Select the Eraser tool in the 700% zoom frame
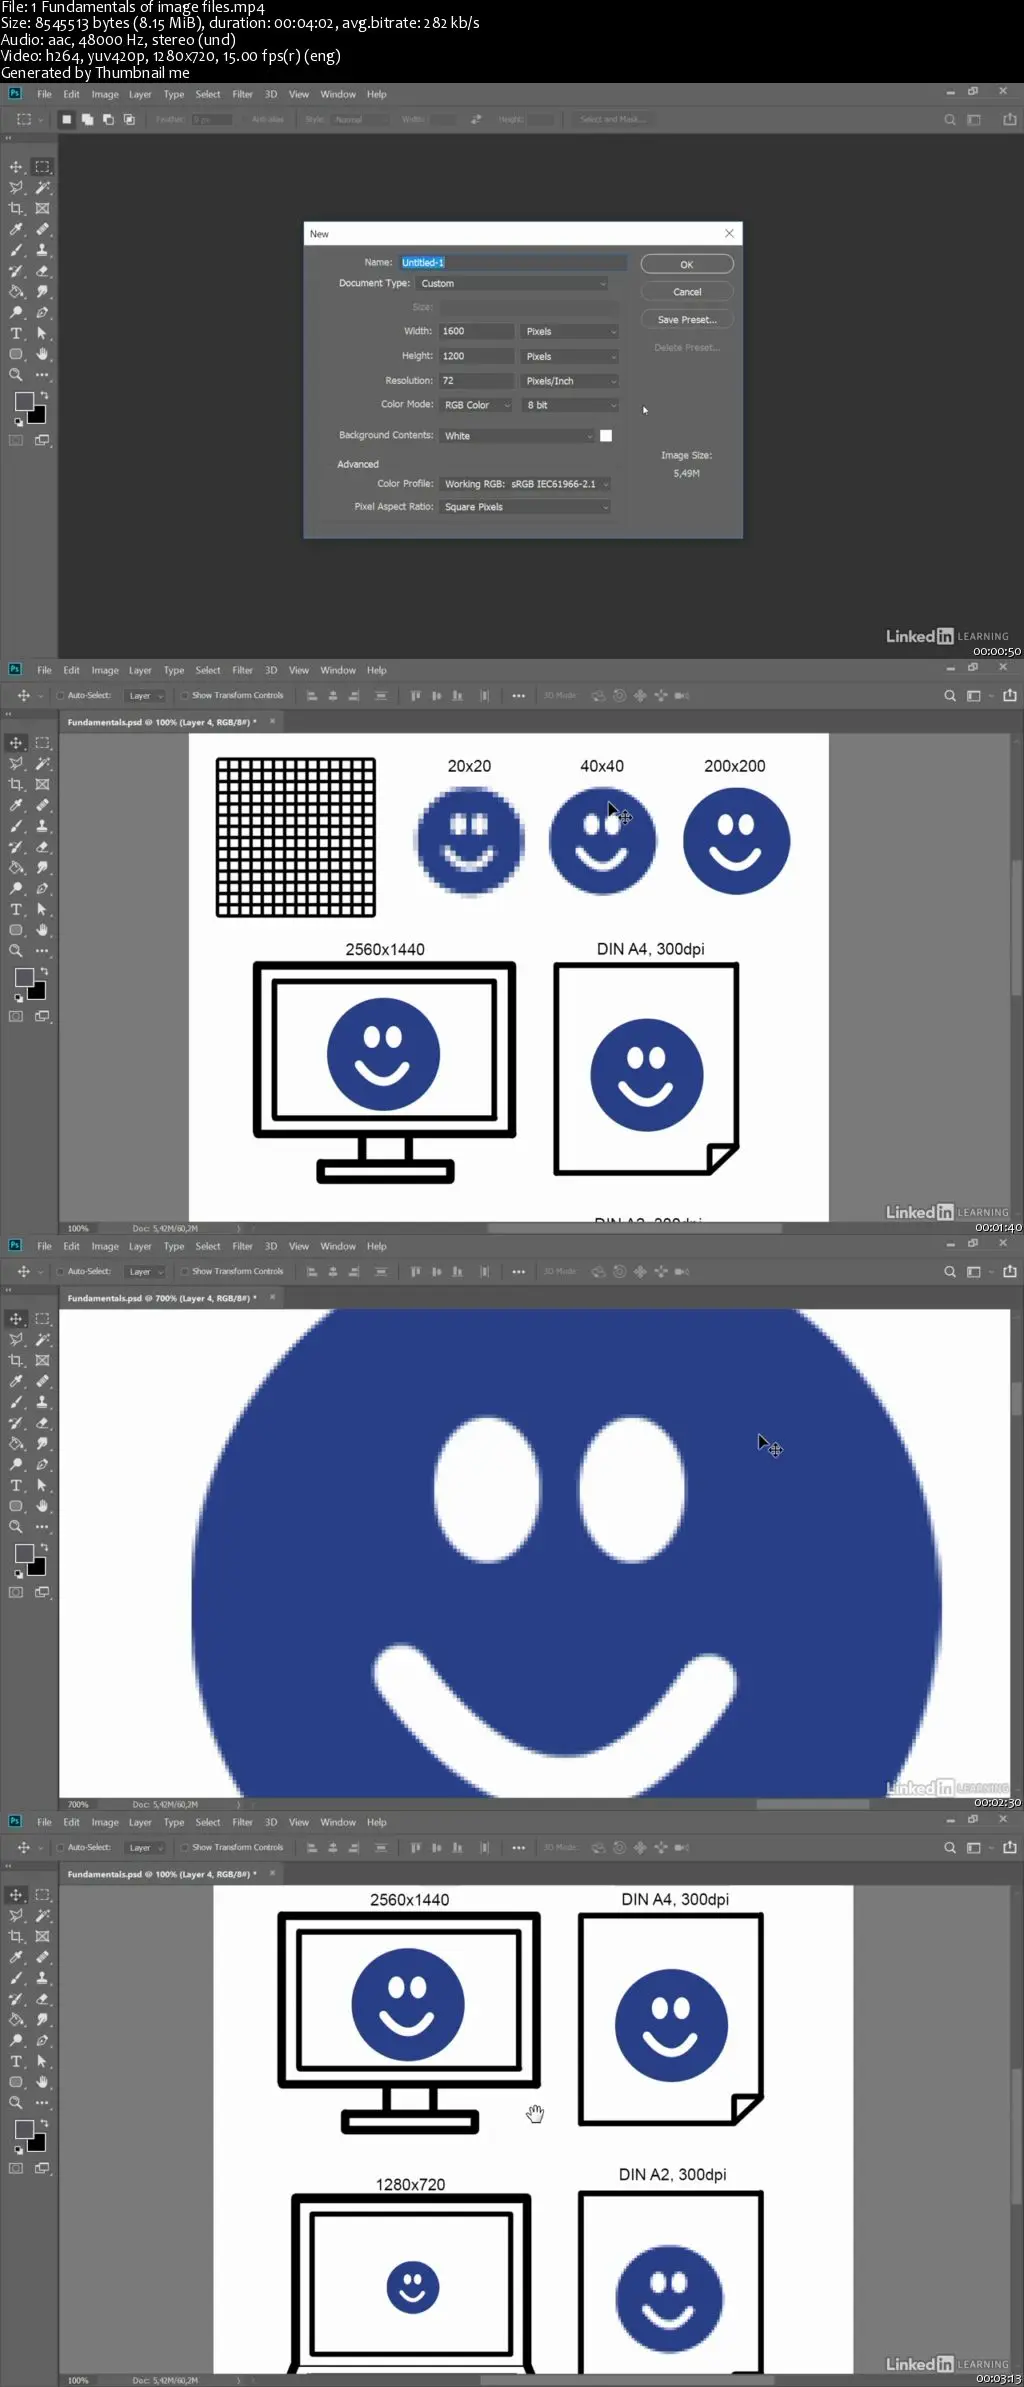This screenshot has width=1024, height=2387. coord(42,1423)
